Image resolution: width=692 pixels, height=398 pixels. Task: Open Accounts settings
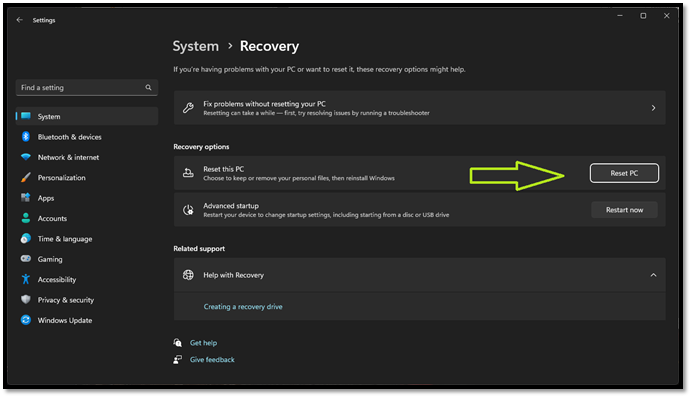pos(87,218)
